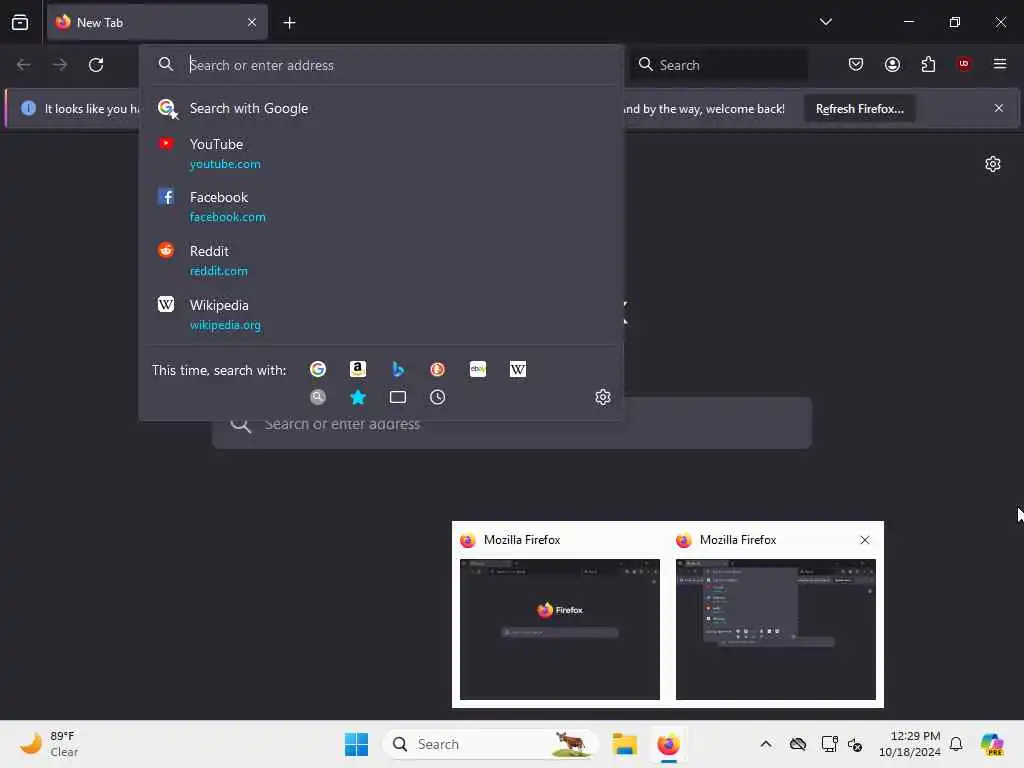Viewport: 1024px width, 768px height.
Task: Click the Firefox taskbar icon
Action: (x=668, y=744)
